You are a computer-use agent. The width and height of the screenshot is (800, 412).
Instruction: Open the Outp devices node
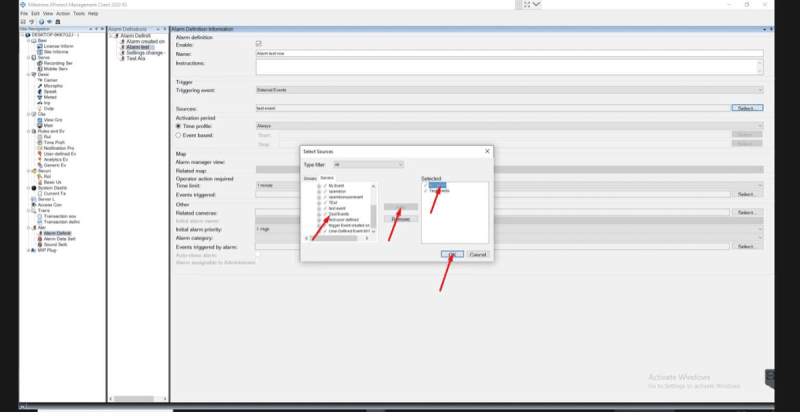click(49, 108)
